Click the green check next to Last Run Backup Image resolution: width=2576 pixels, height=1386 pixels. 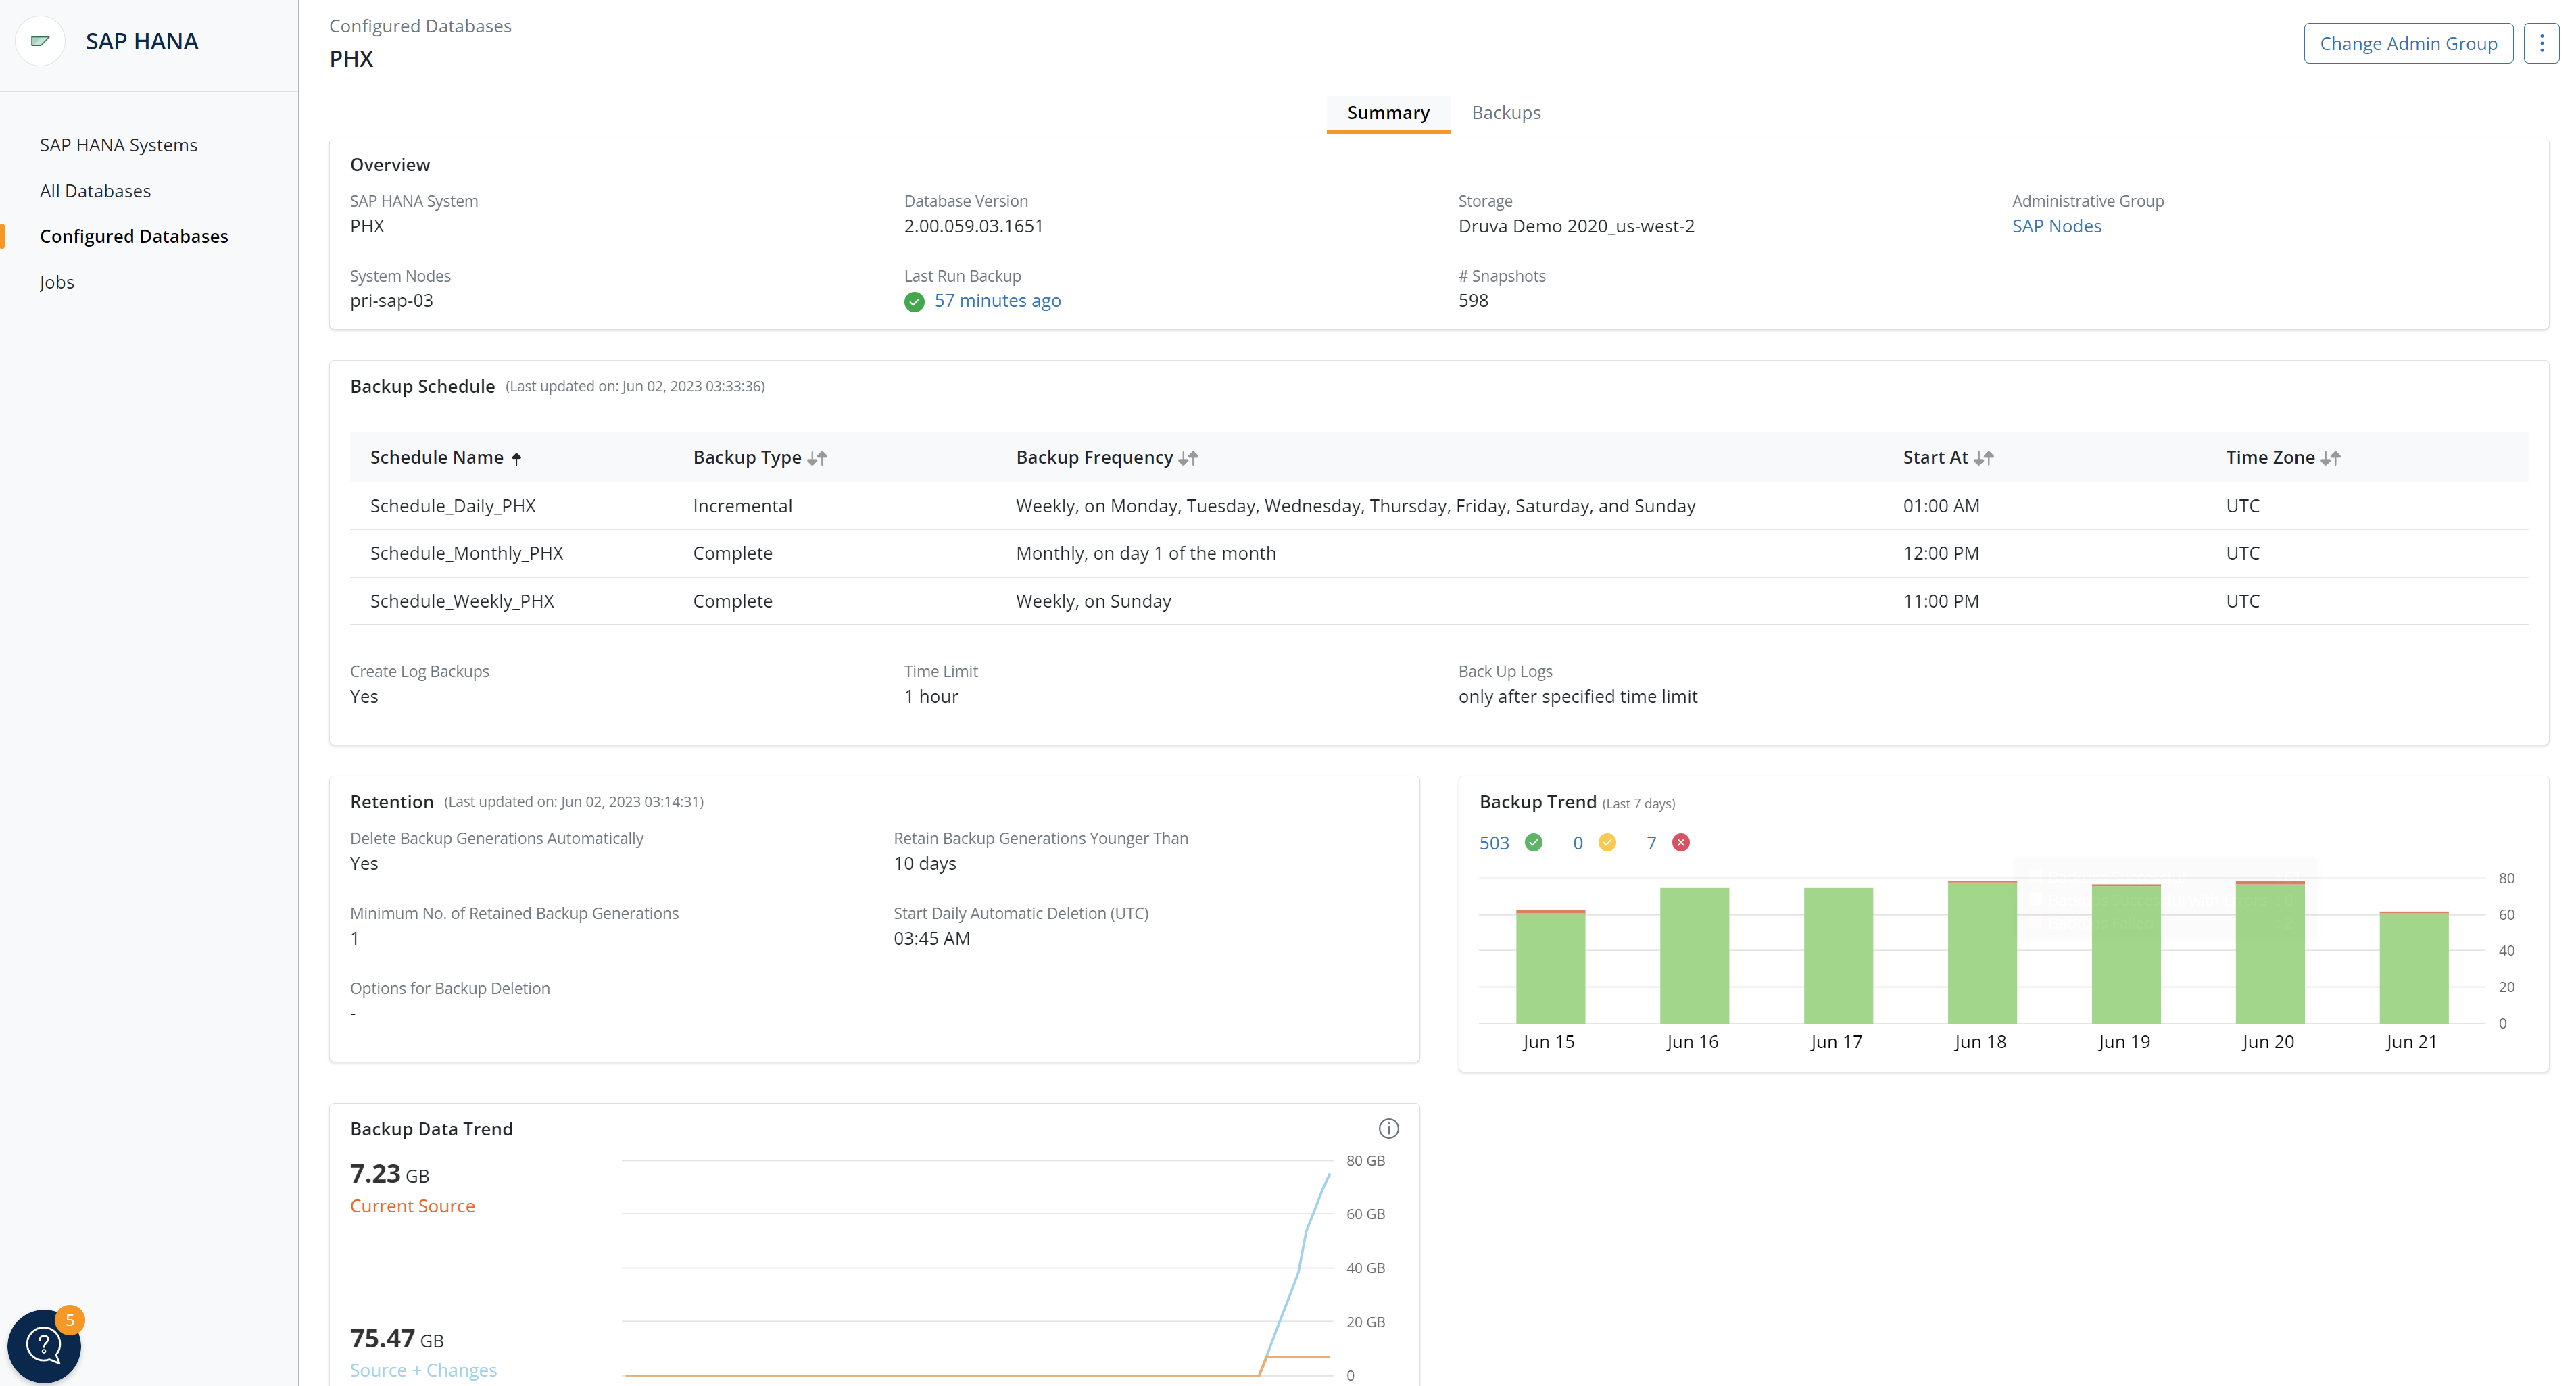click(914, 301)
